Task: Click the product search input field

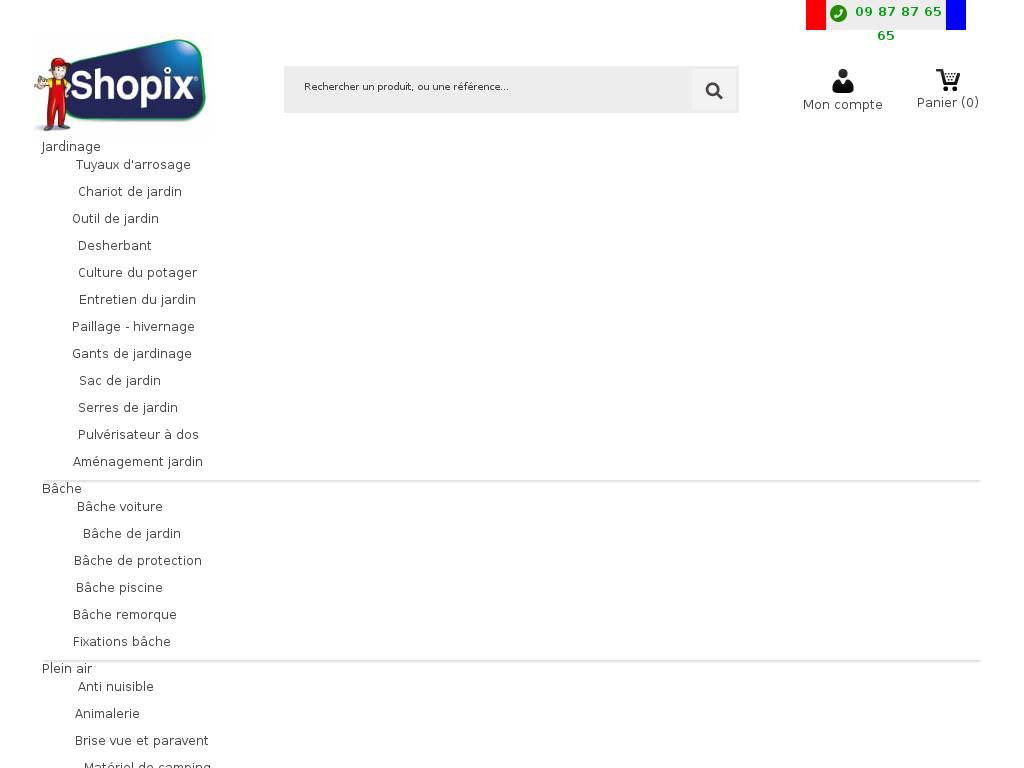Action: click(488, 89)
